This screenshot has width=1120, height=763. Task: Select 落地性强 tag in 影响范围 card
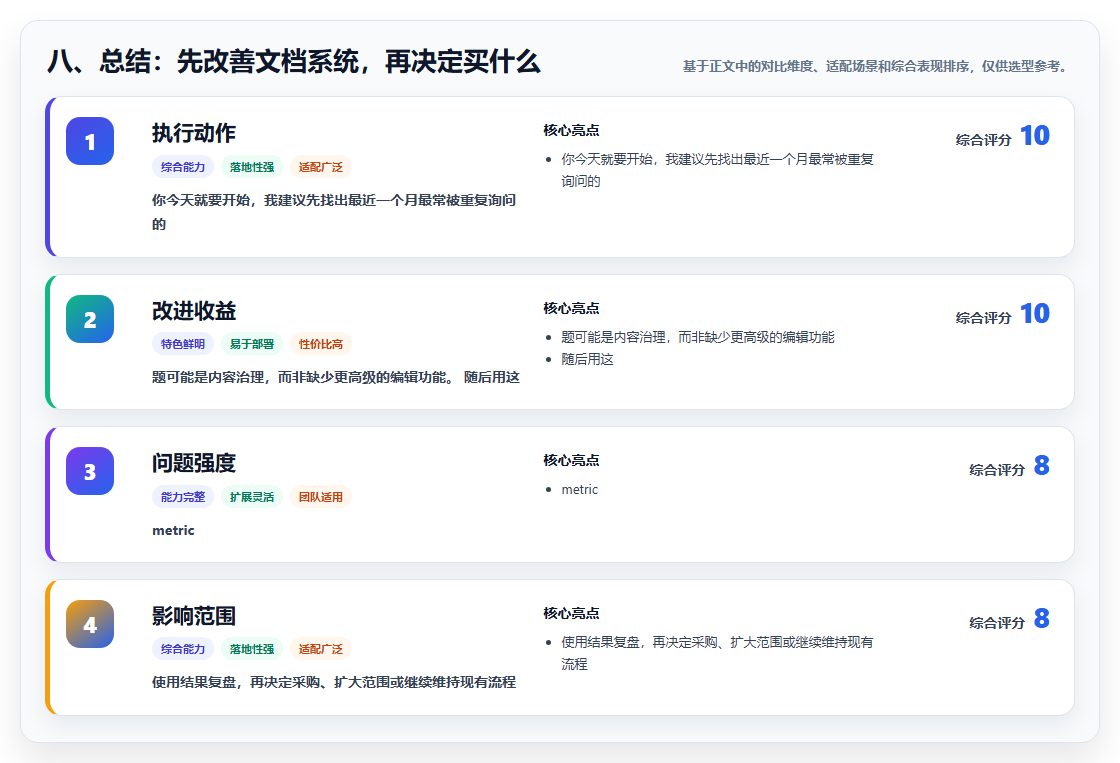point(252,649)
